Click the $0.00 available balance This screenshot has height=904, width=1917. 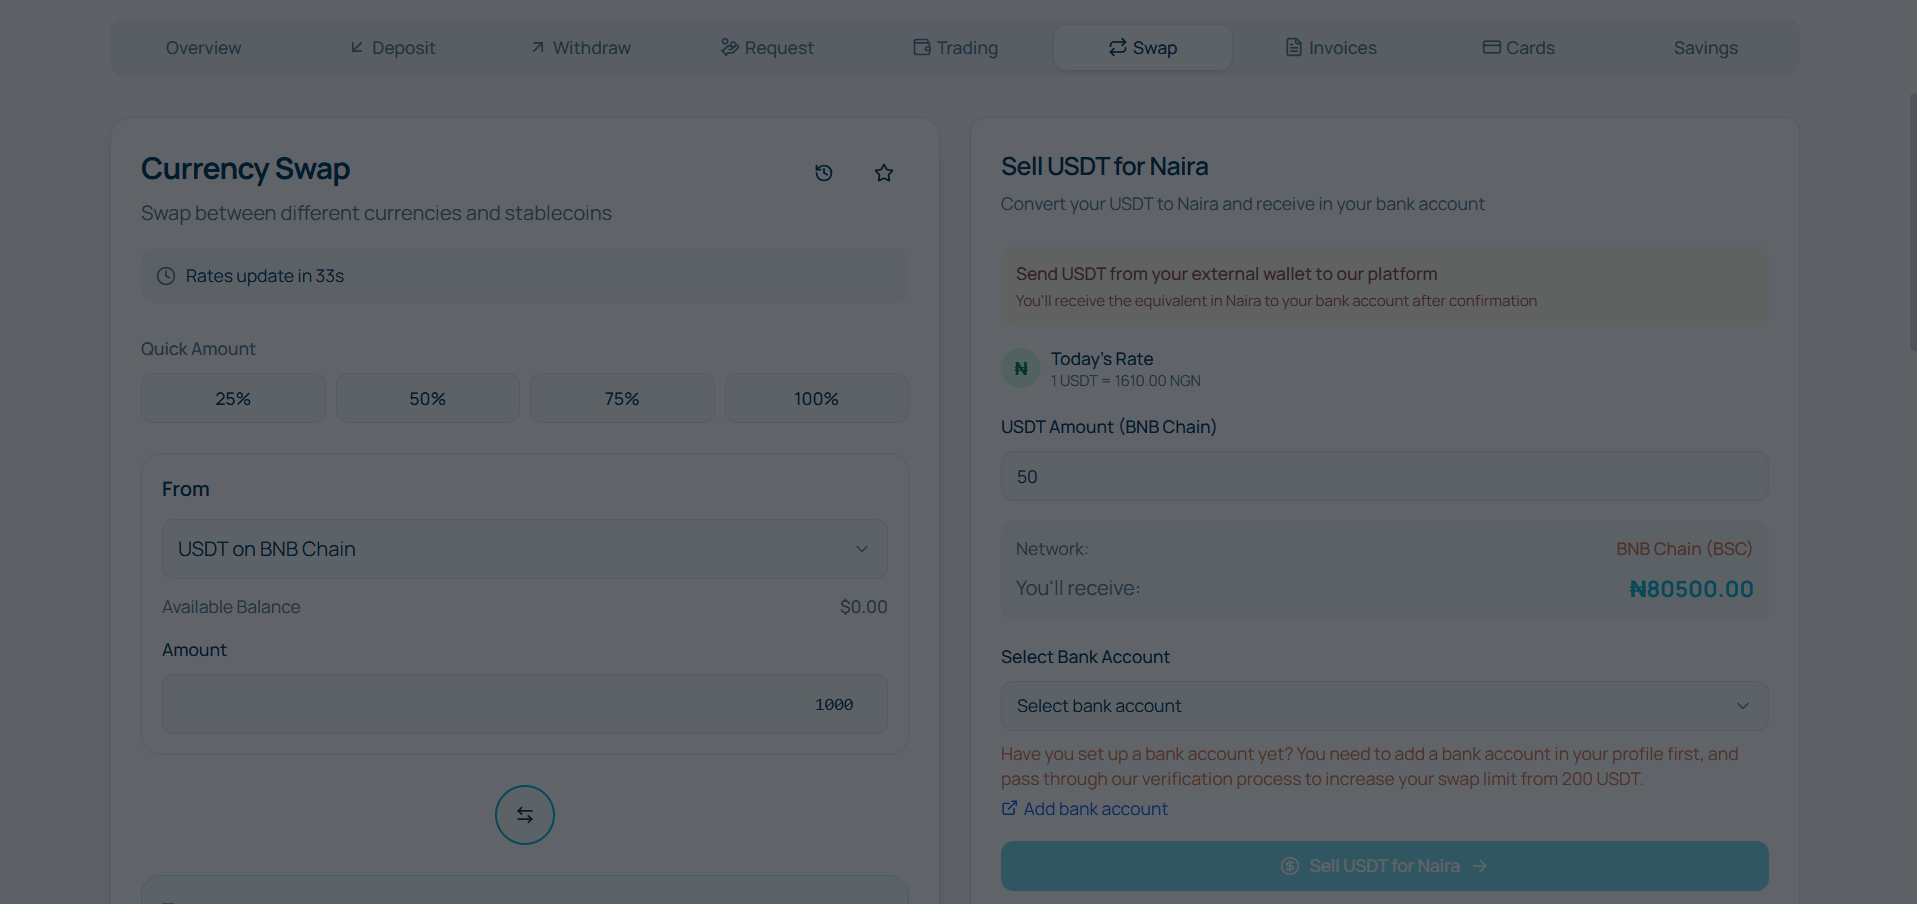pyautogui.click(x=864, y=607)
